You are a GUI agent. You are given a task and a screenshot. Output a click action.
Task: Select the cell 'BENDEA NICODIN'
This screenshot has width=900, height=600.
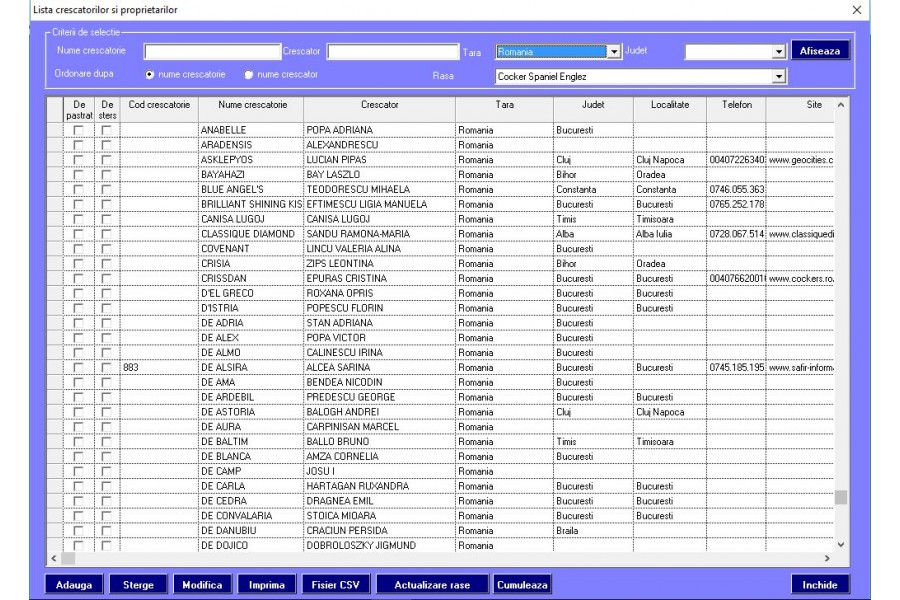tap(379, 382)
